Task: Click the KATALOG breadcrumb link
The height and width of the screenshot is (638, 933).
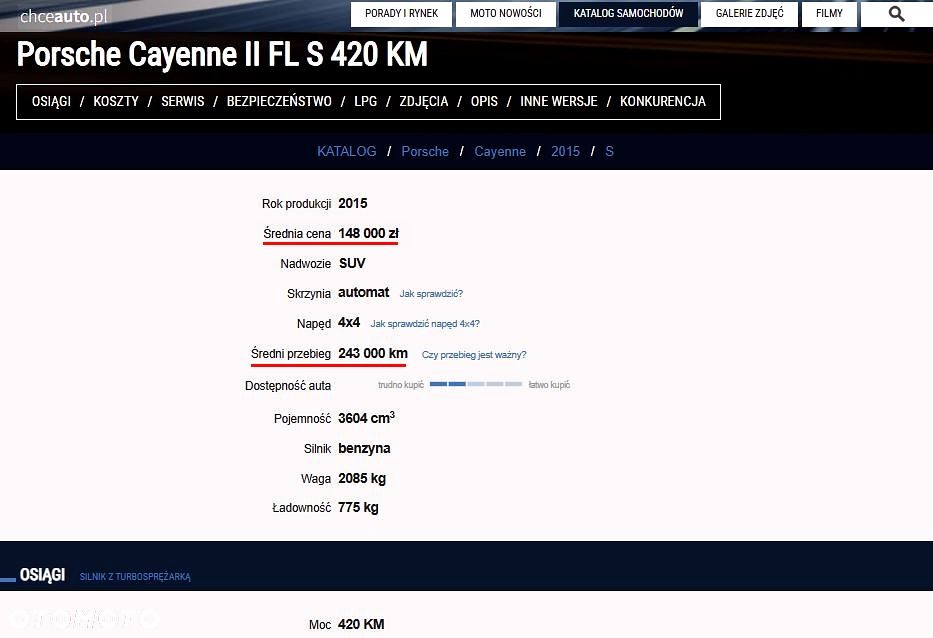Action: tap(347, 151)
